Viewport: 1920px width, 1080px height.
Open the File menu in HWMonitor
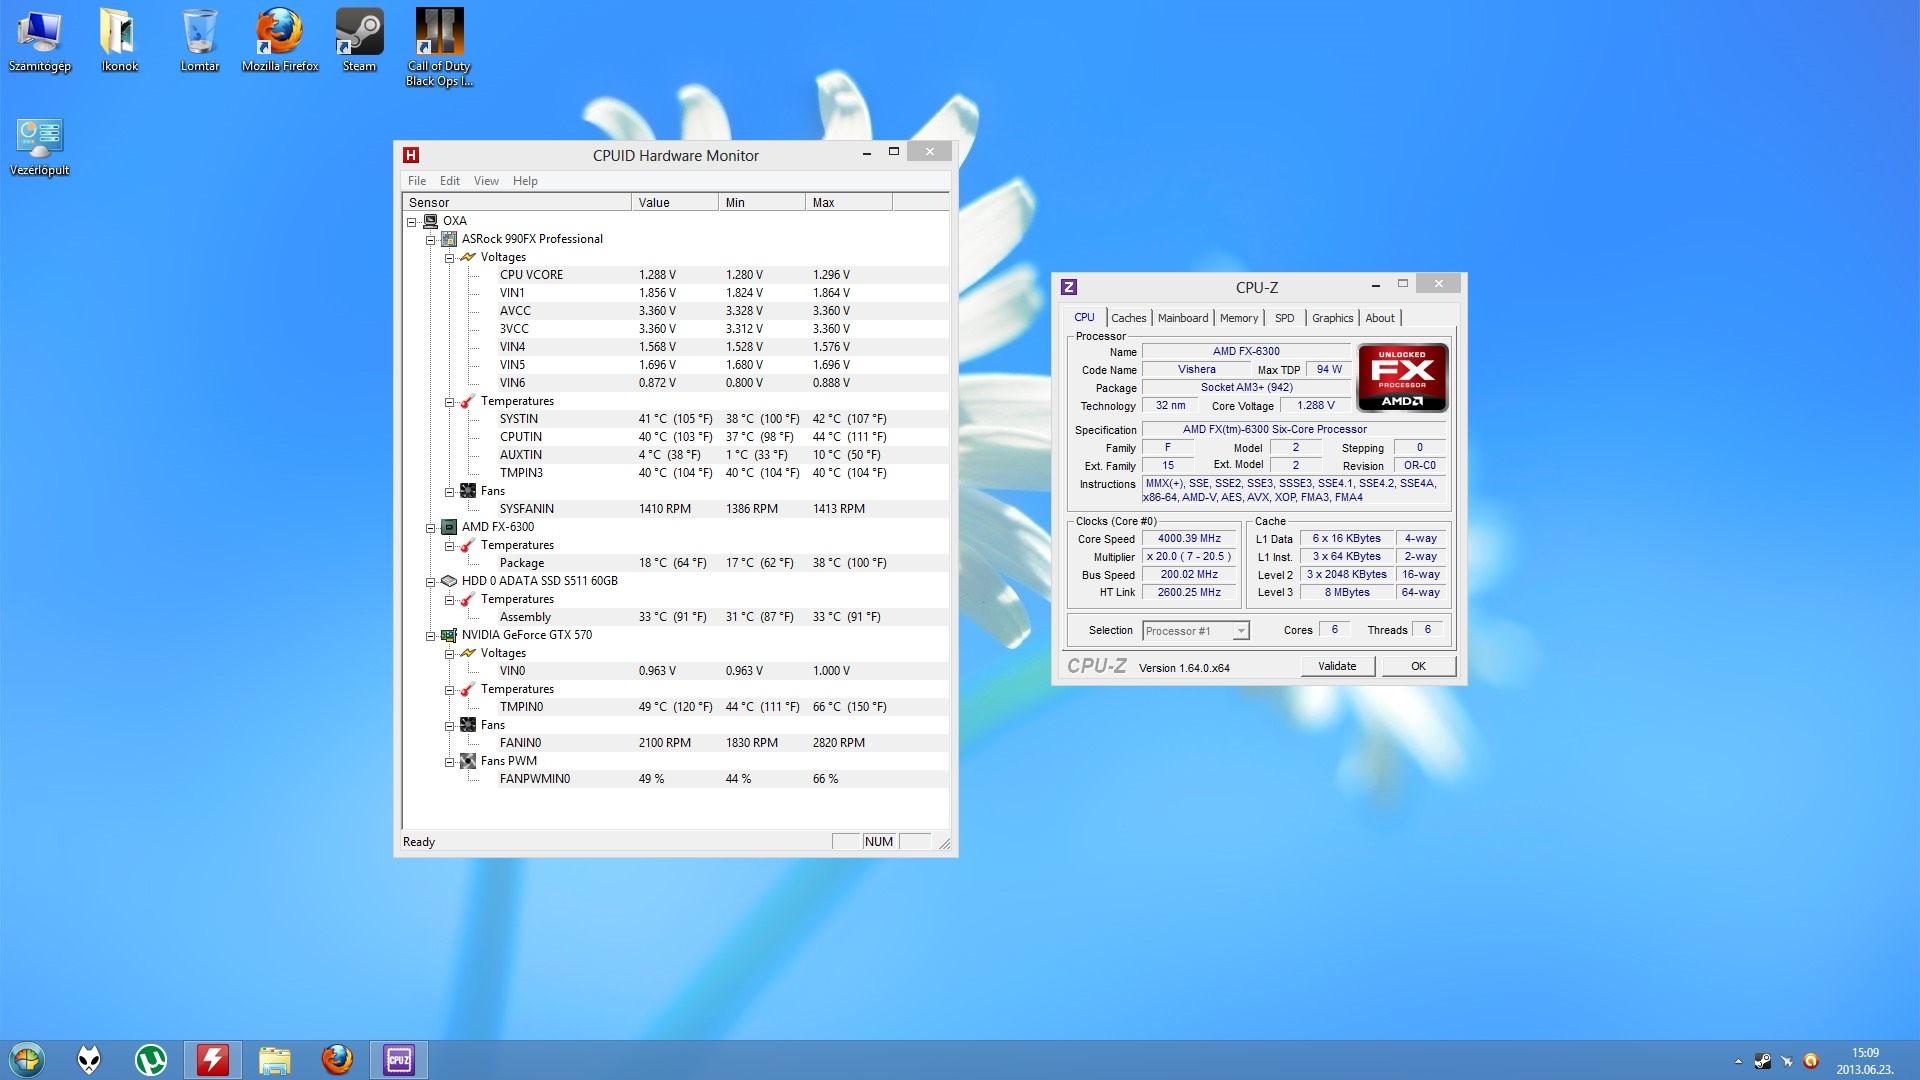417,181
